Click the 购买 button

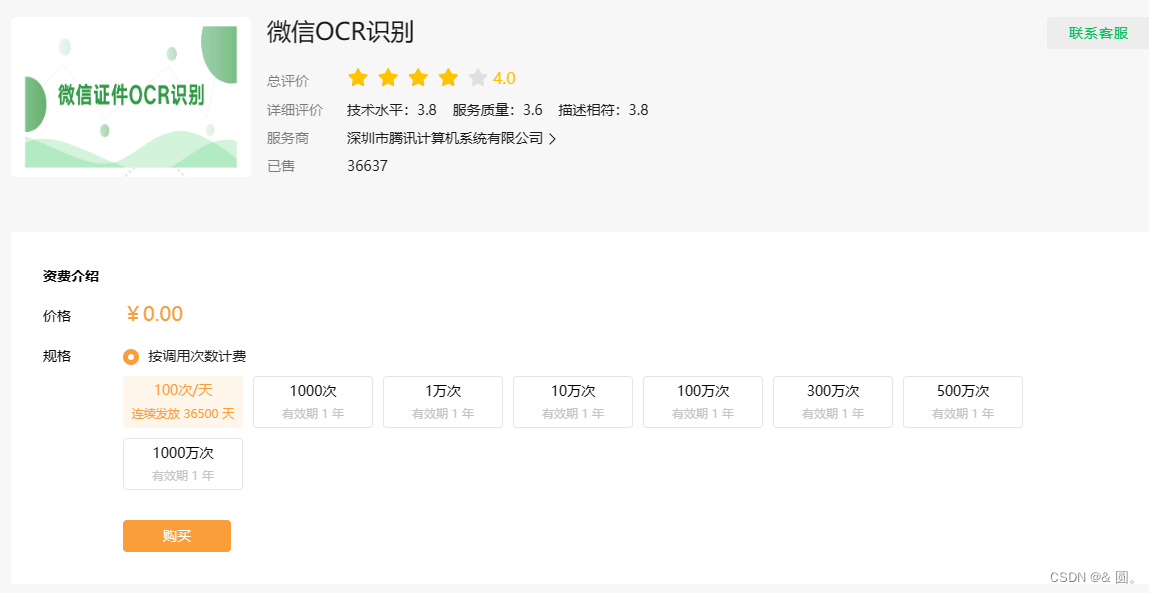(177, 536)
